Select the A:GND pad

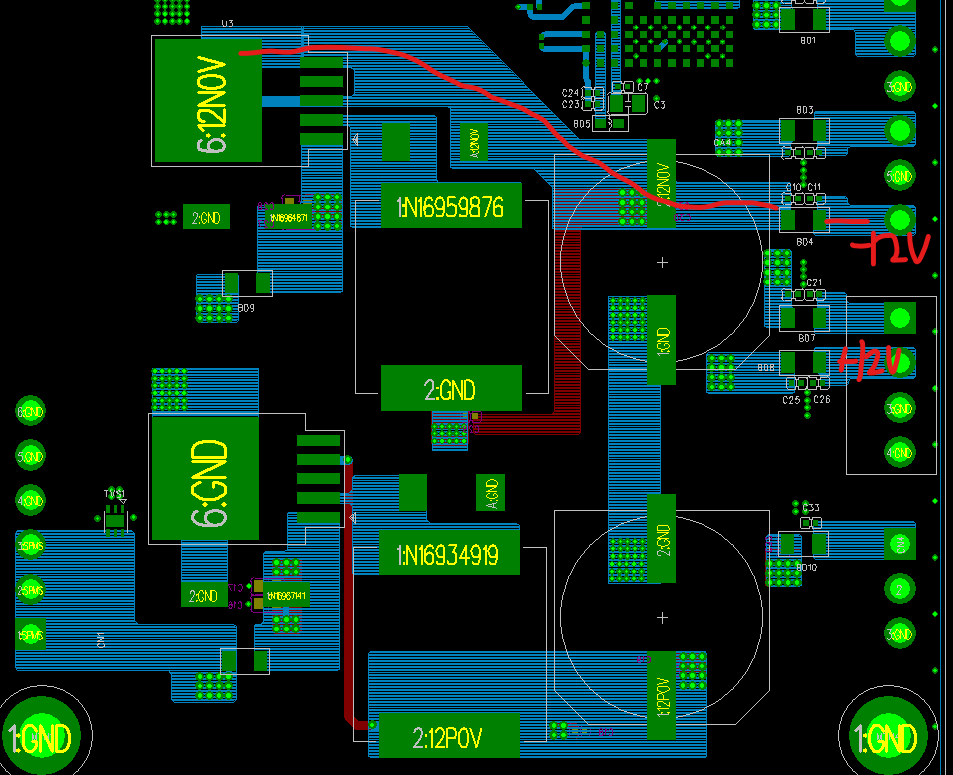tap(490, 492)
